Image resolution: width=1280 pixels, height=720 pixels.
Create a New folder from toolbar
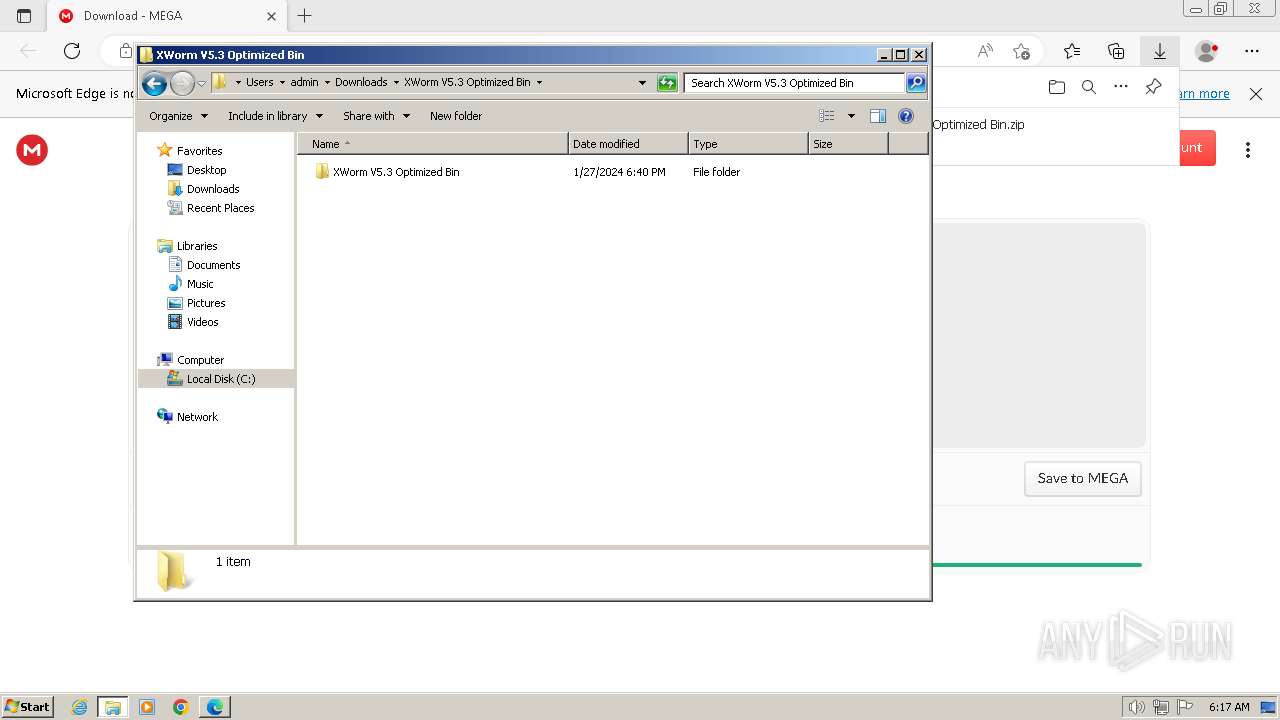456,116
